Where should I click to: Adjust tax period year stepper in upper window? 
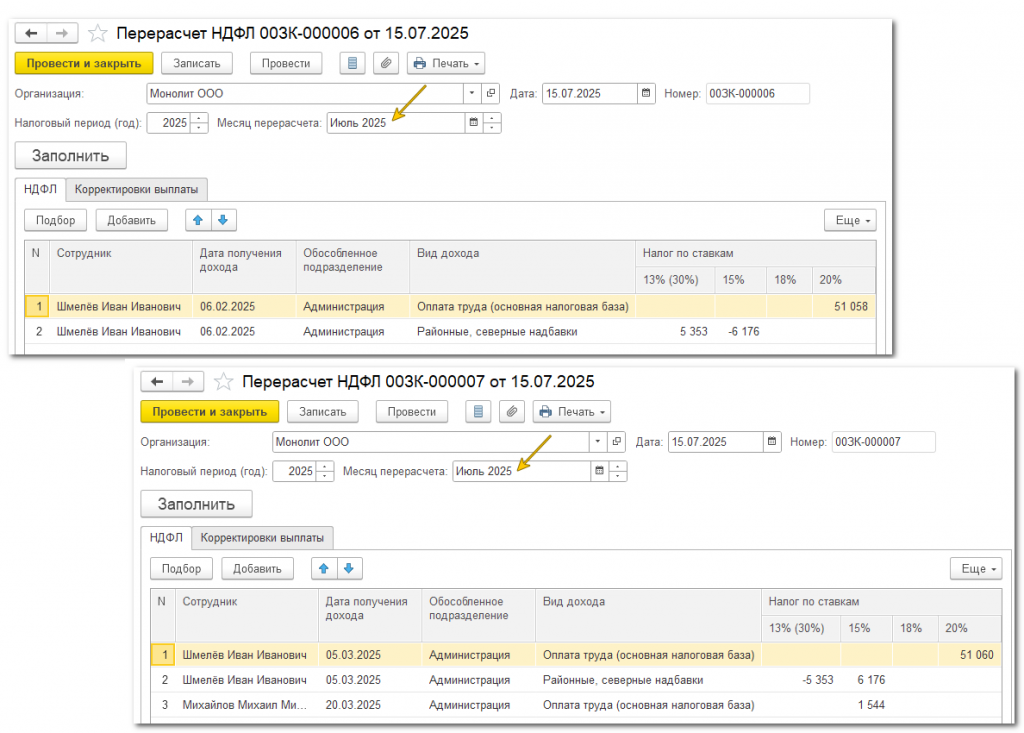tap(199, 123)
